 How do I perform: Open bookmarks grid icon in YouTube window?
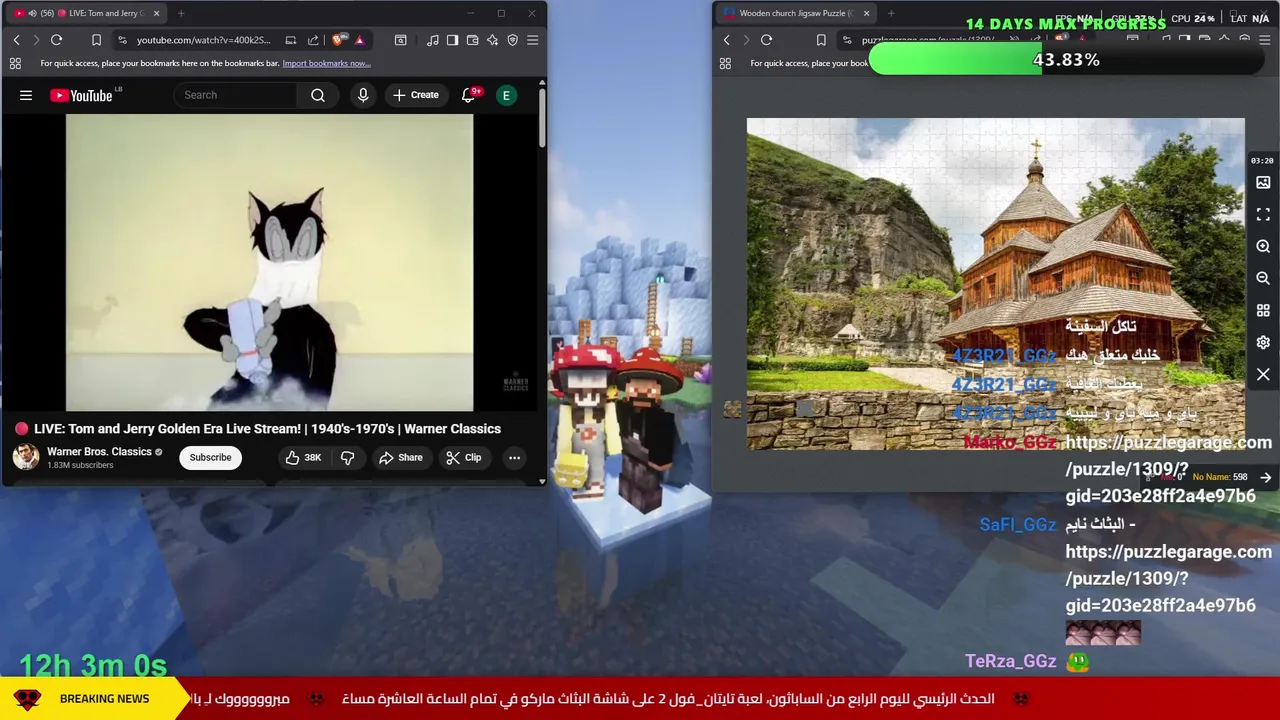coord(15,63)
